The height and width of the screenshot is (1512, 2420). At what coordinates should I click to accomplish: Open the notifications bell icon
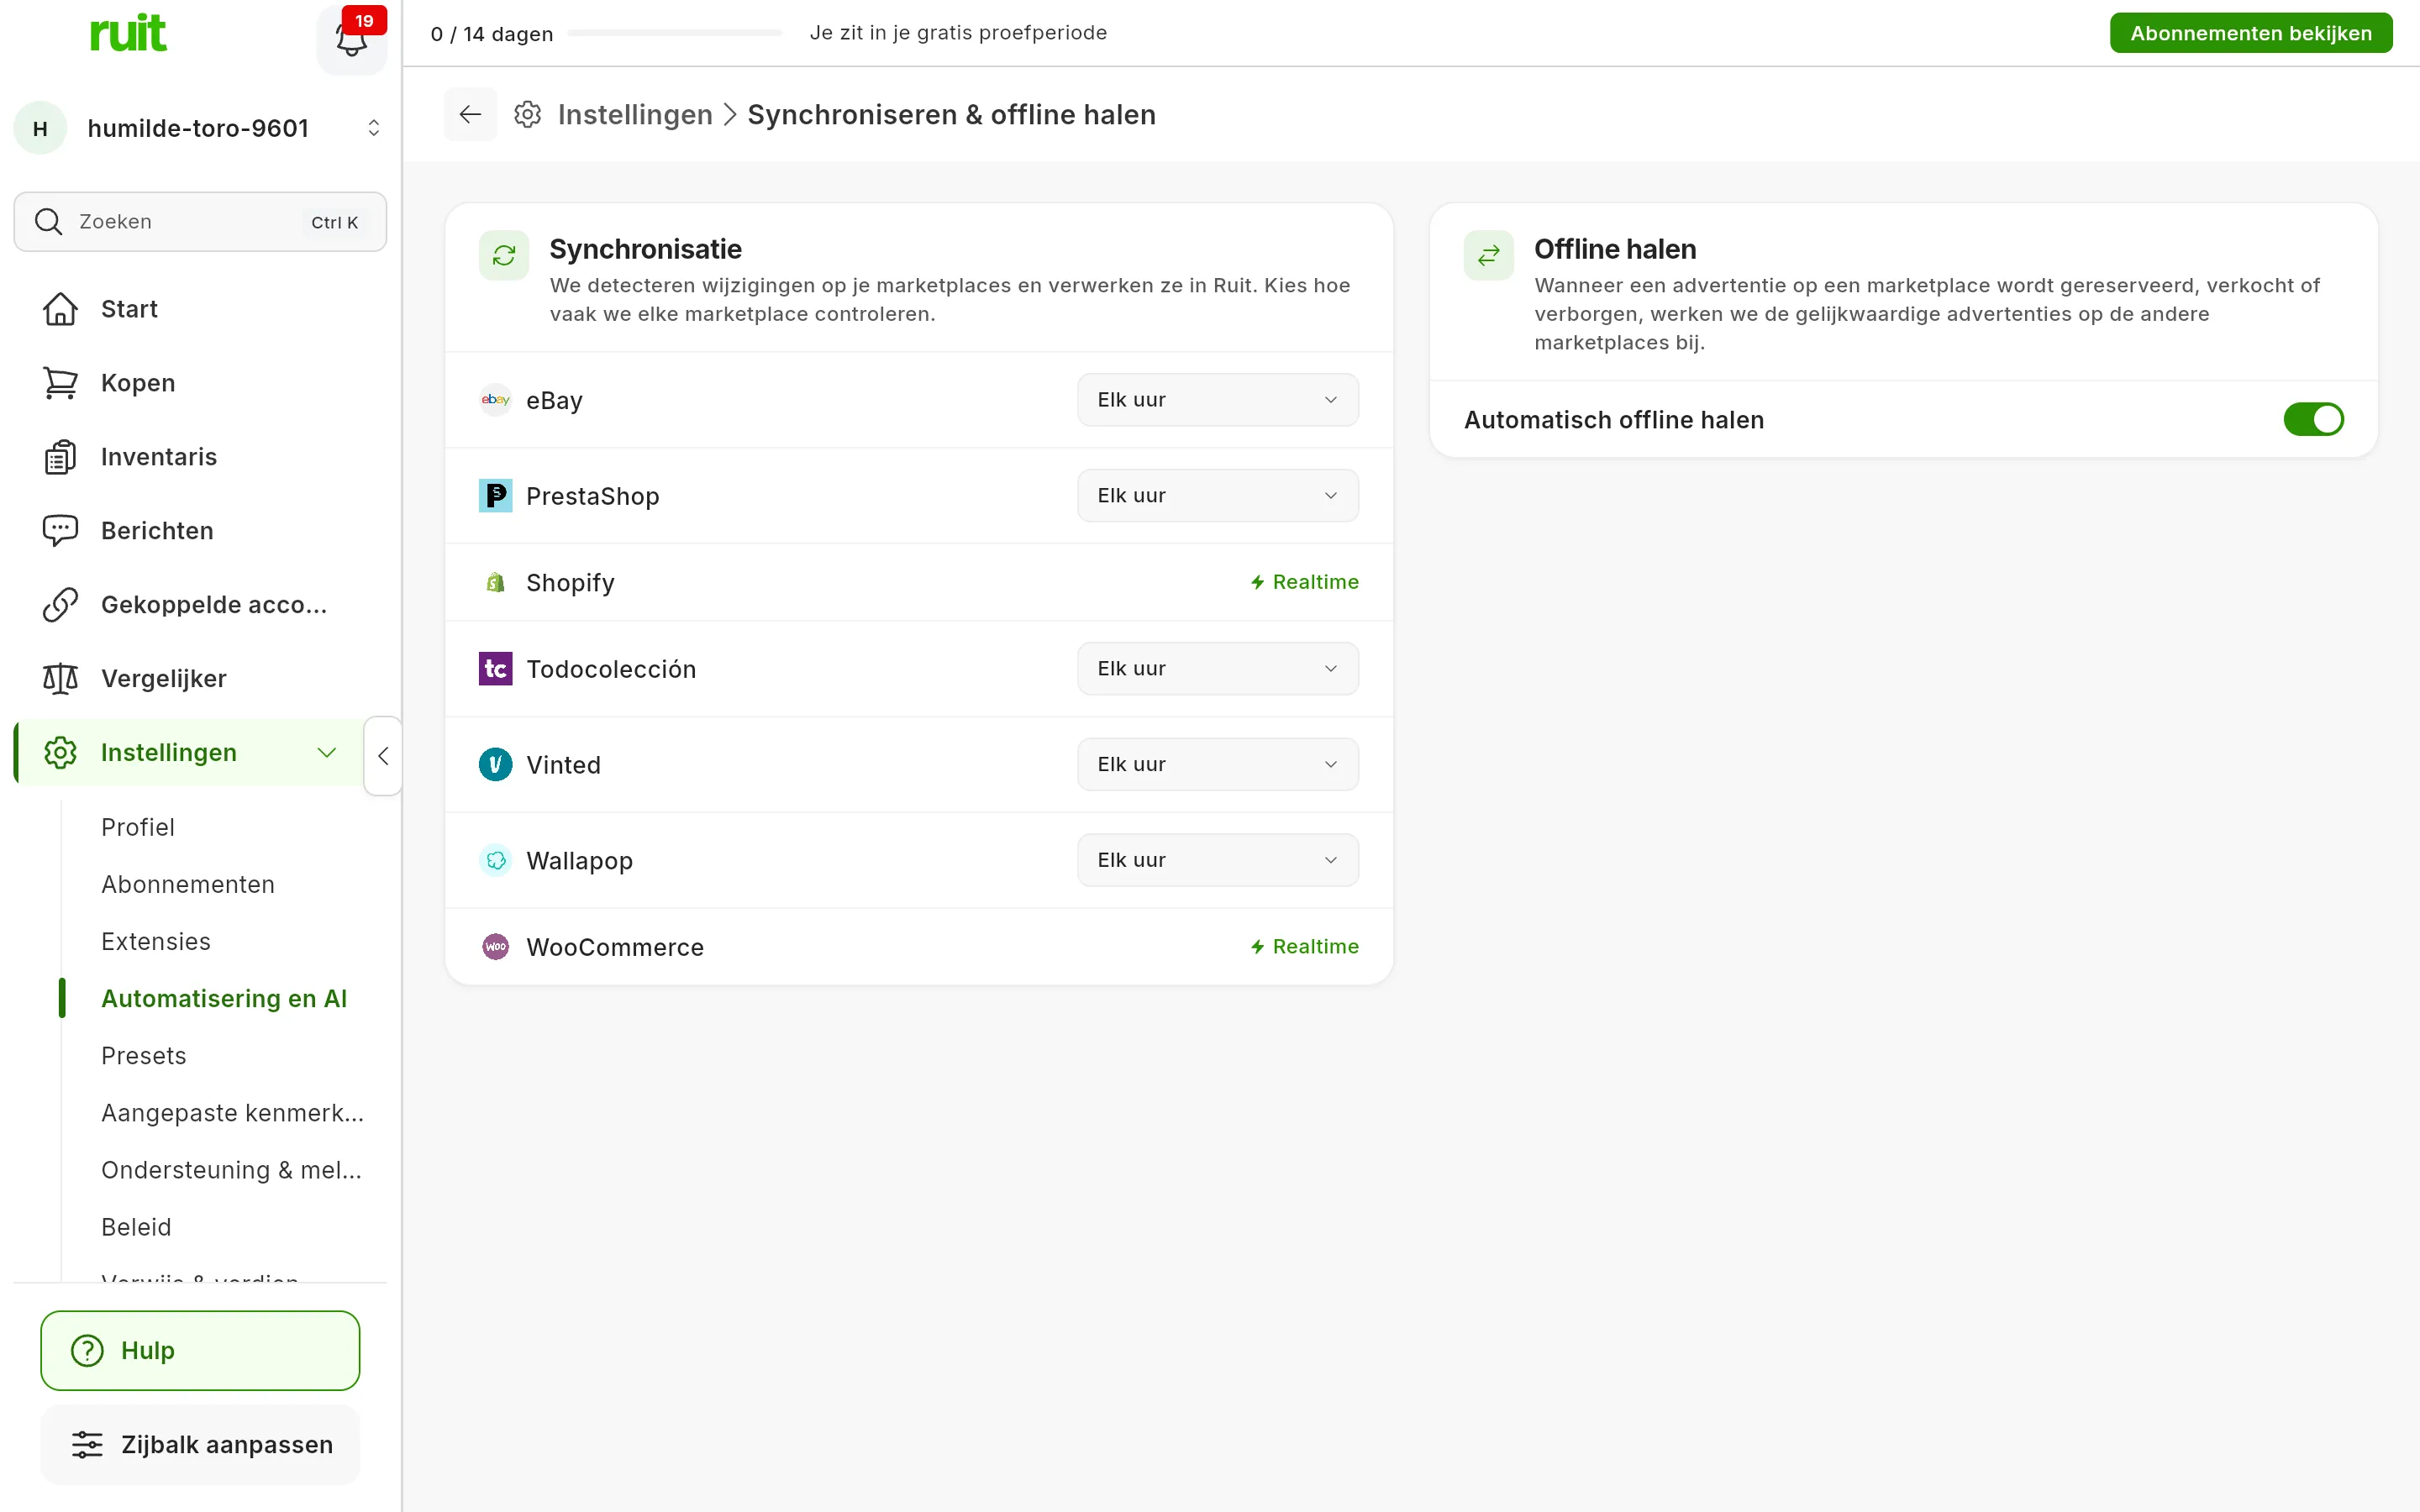[351, 40]
